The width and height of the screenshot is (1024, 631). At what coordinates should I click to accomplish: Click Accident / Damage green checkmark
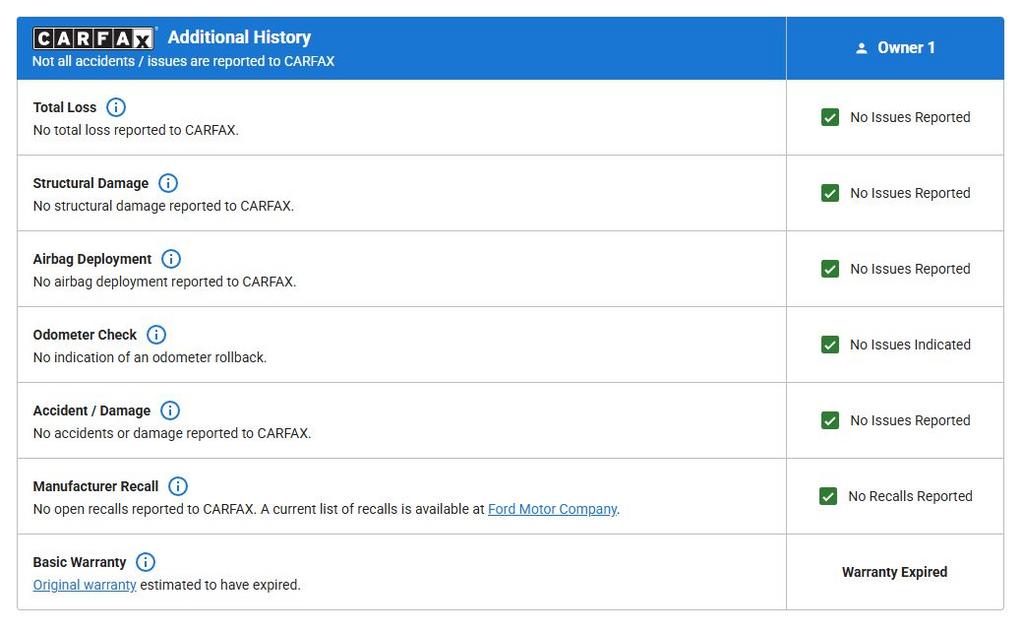830,421
